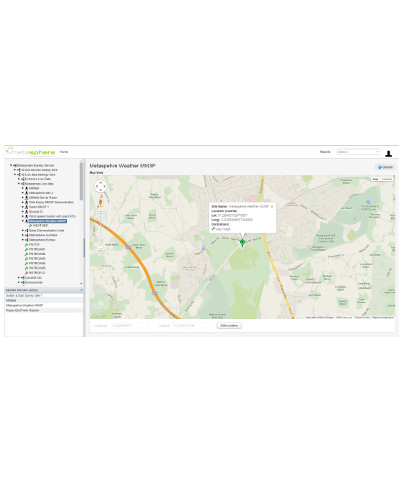This screenshot has height=482, width=399.
Task: Click the red flagged outstation icon in tree
Action: coord(27,273)
